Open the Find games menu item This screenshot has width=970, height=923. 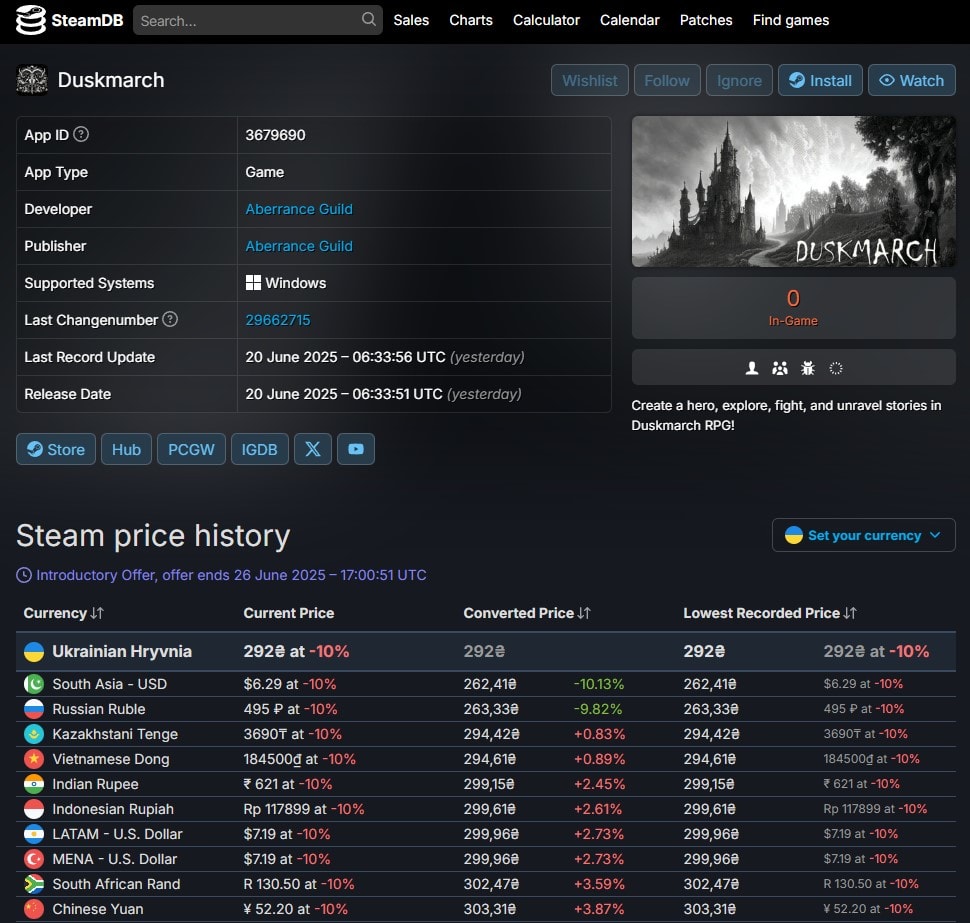click(x=791, y=20)
